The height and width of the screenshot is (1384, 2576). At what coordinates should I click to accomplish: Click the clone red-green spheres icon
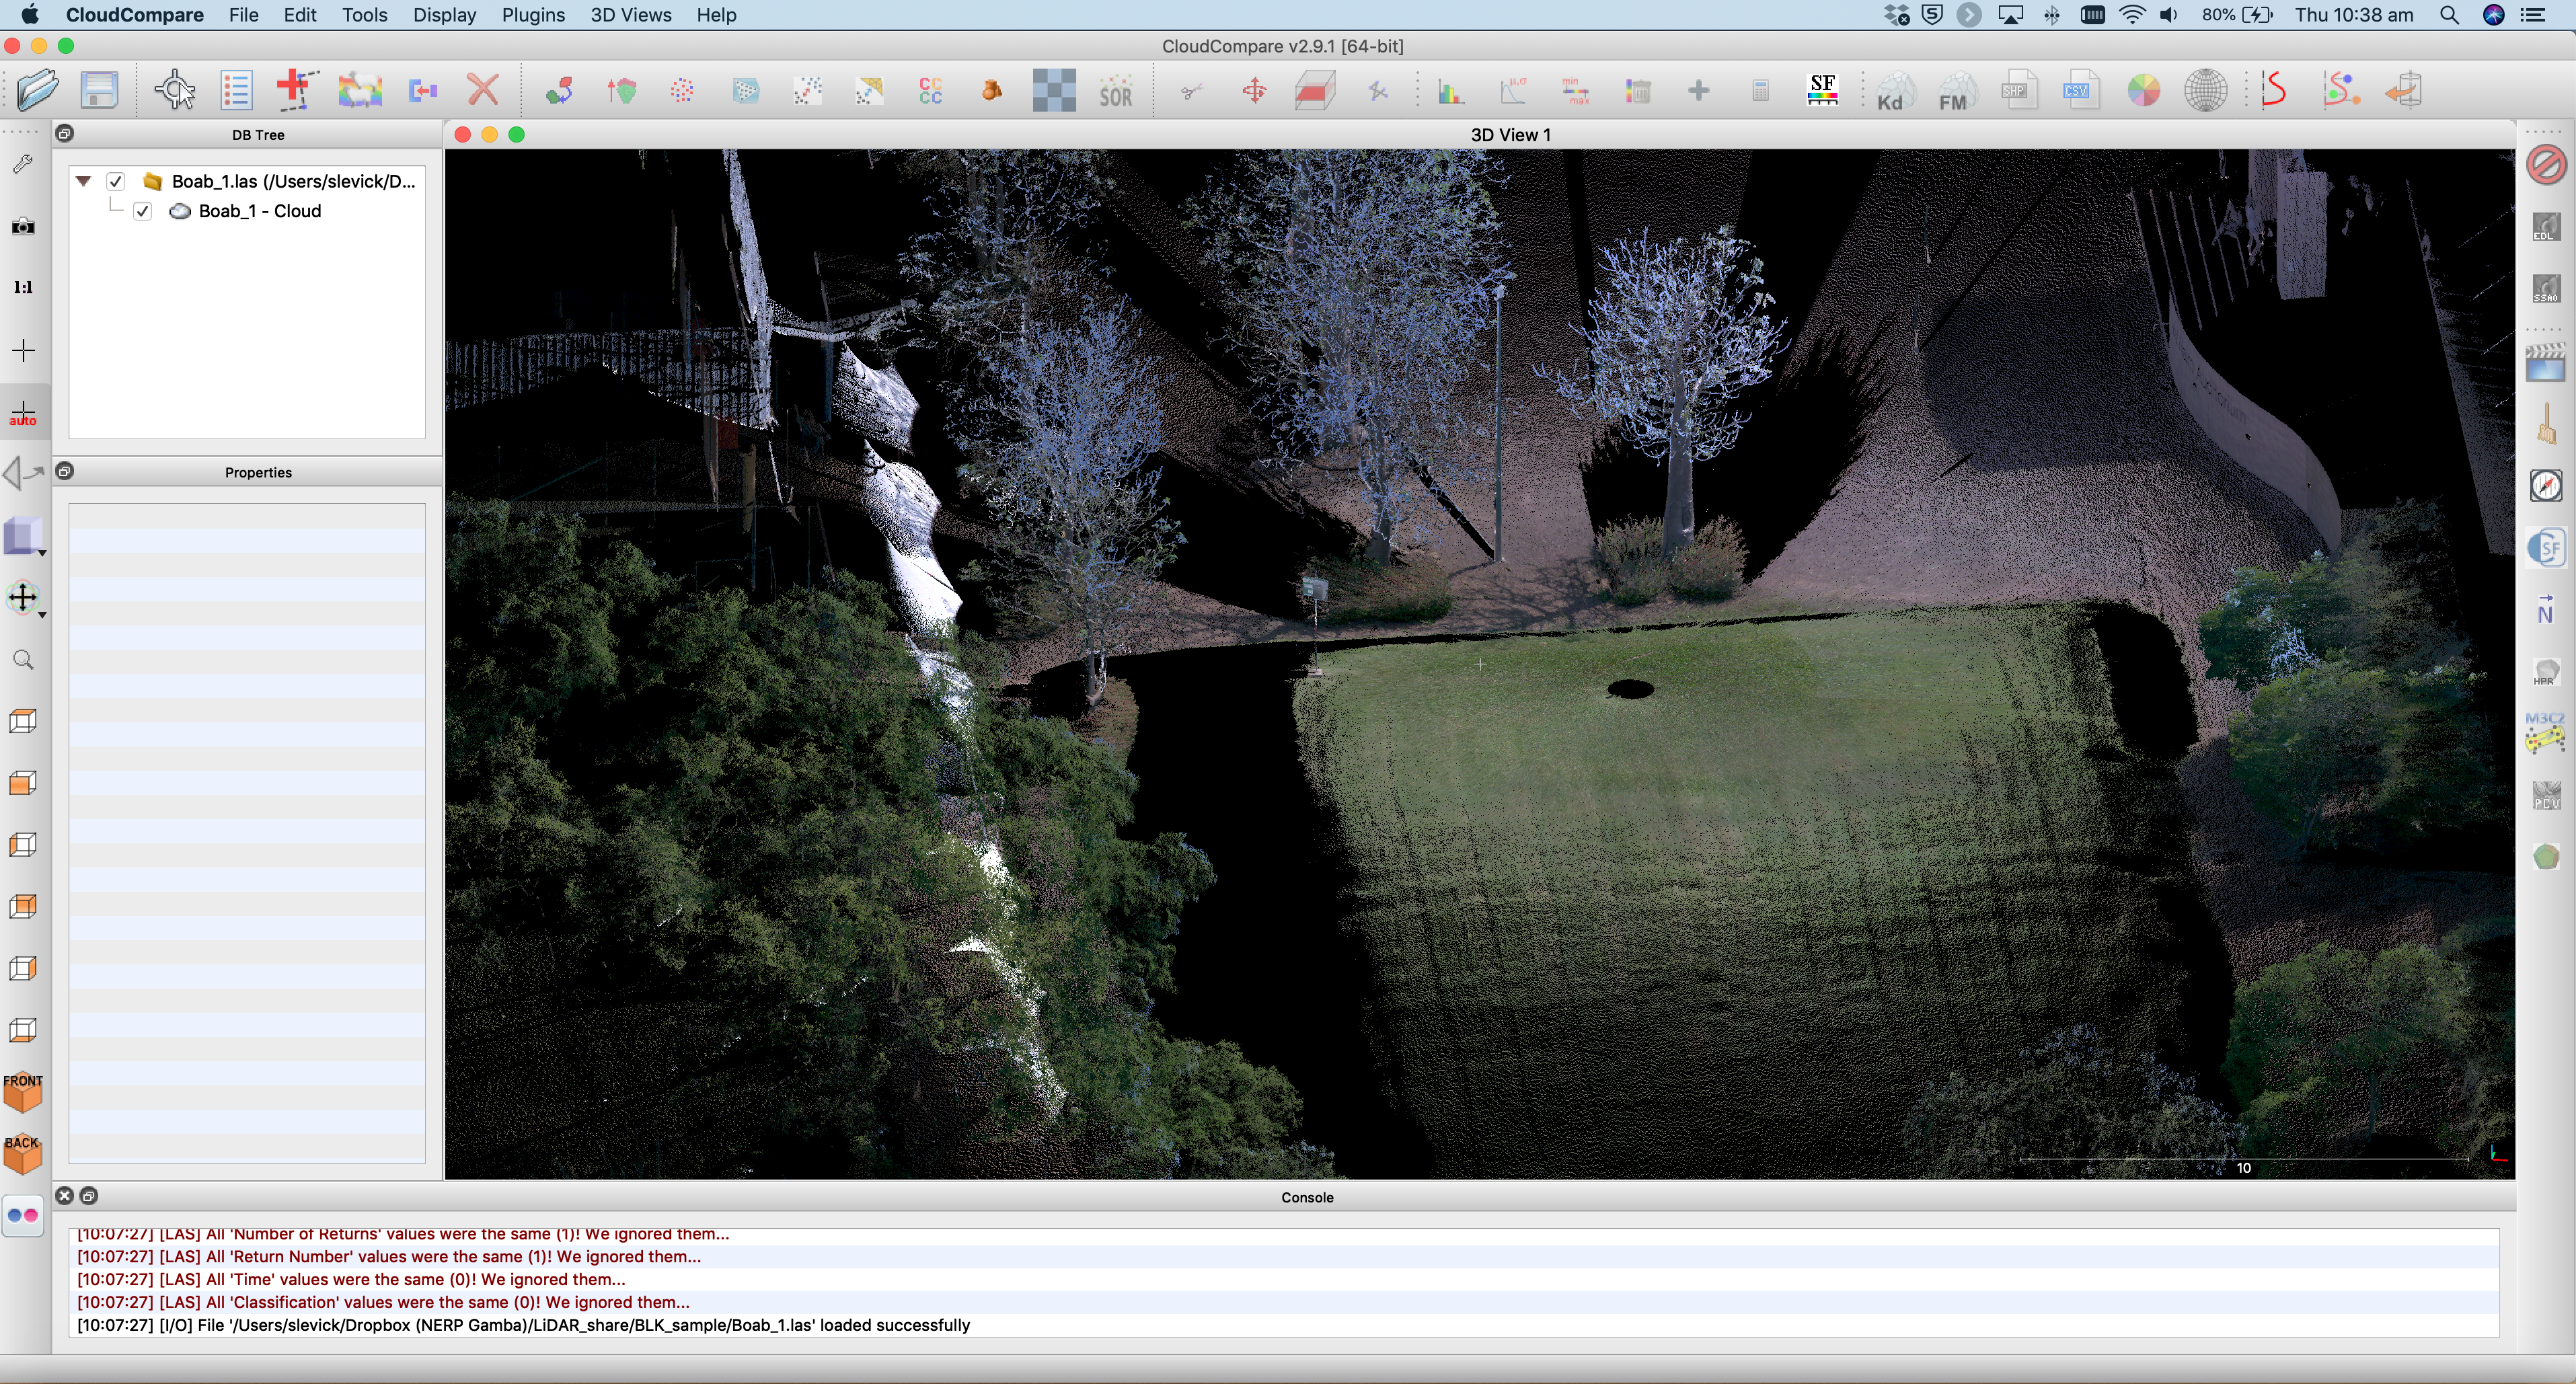560,91
